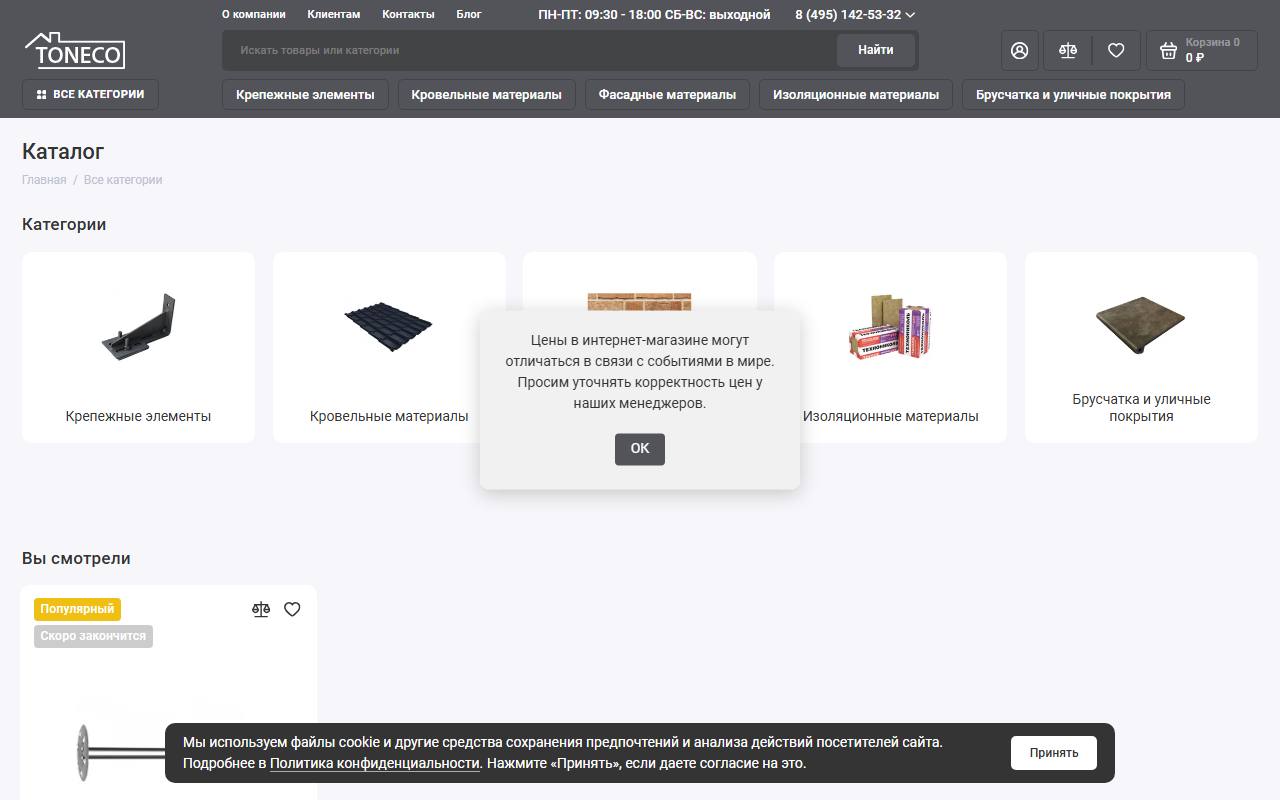Select Изоляционные материалы in the nav bar
Image resolution: width=1280 pixels, height=800 pixels.
point(856,95)
